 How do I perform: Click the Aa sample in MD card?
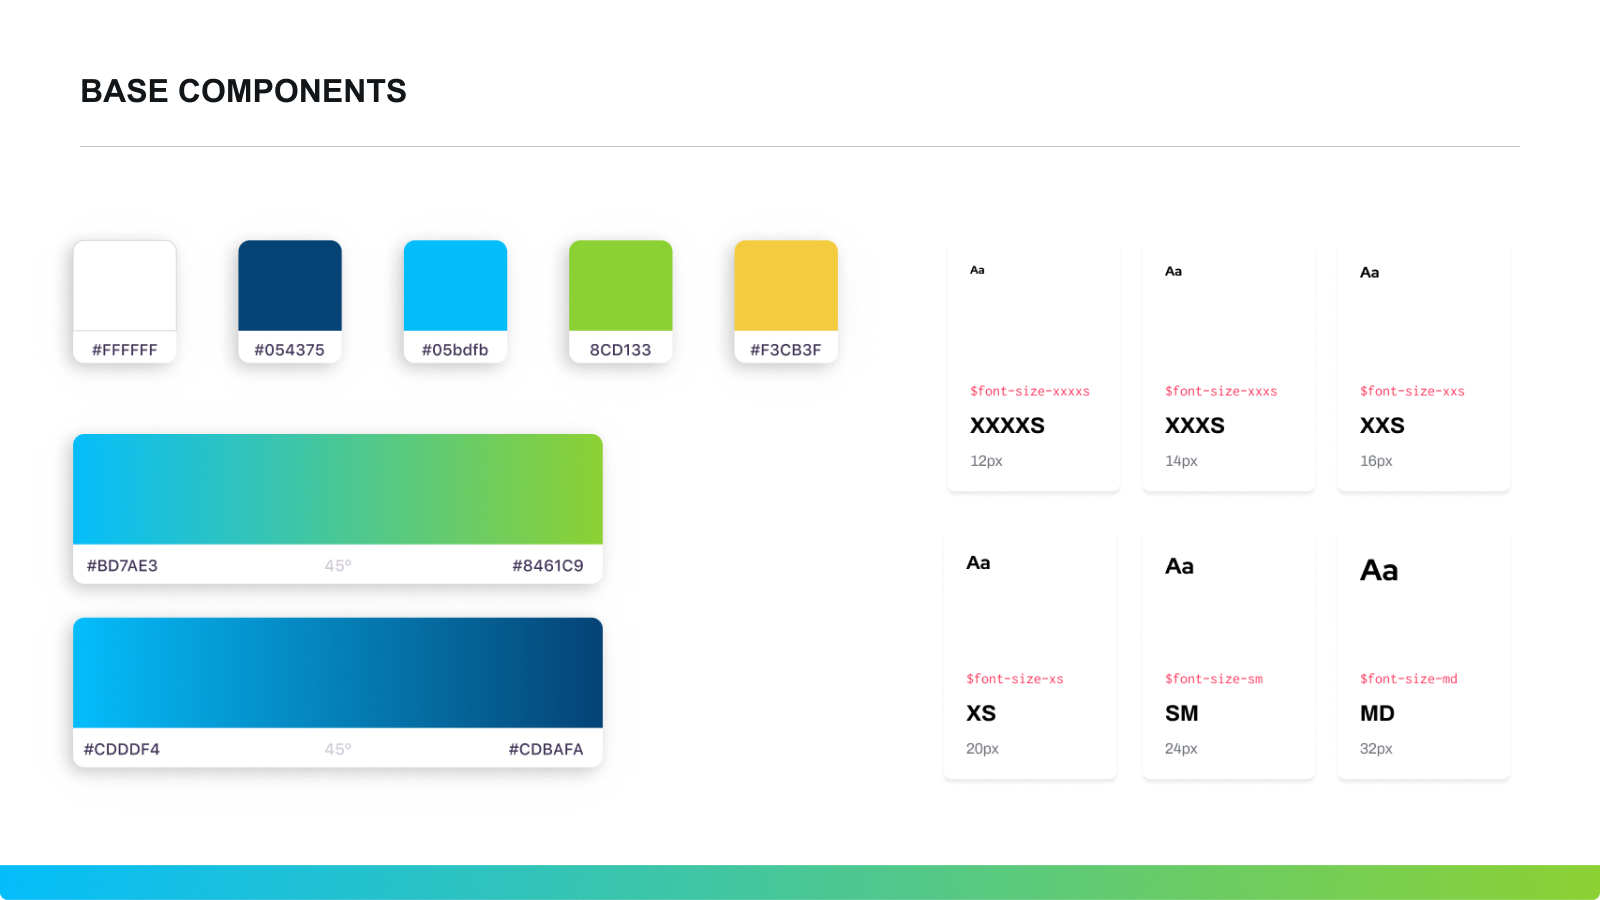click(1379, 570)
